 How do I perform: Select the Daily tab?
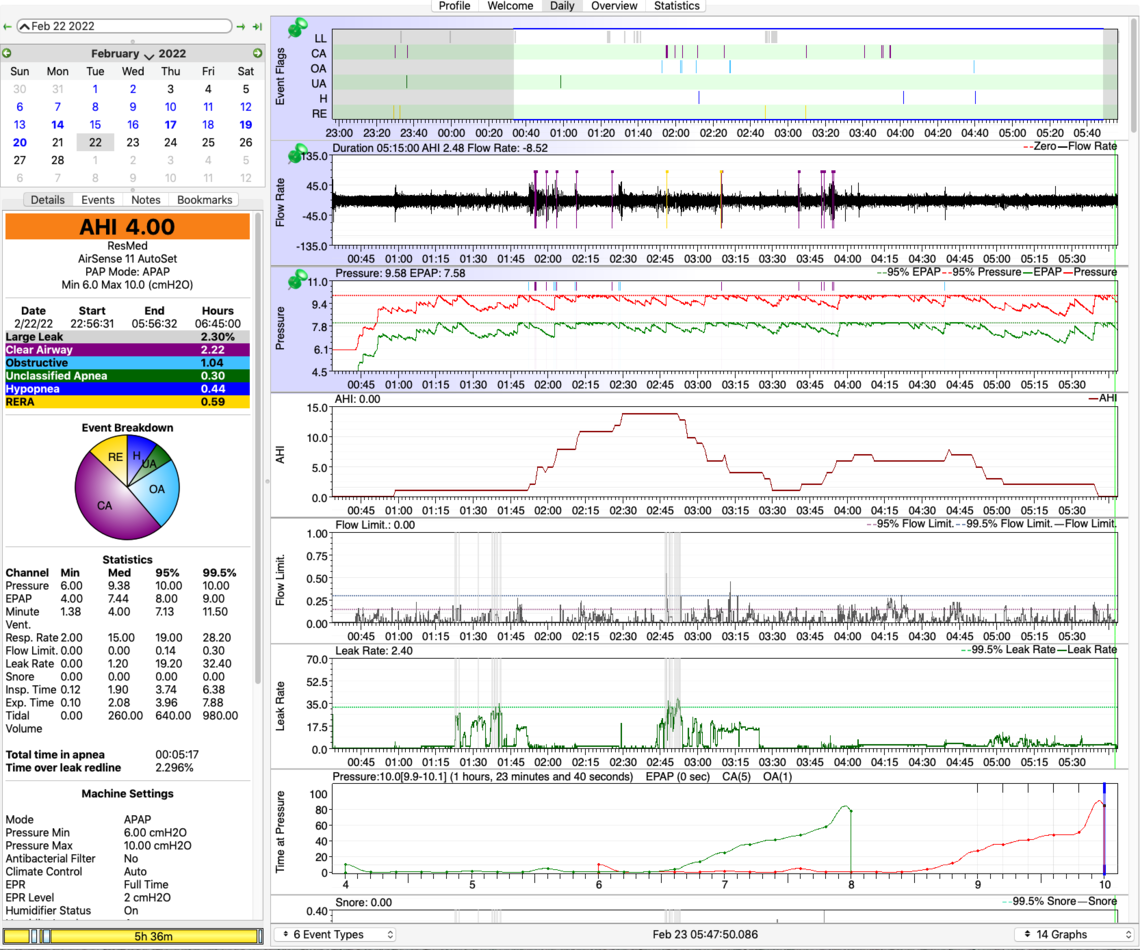tap(562, 6)
